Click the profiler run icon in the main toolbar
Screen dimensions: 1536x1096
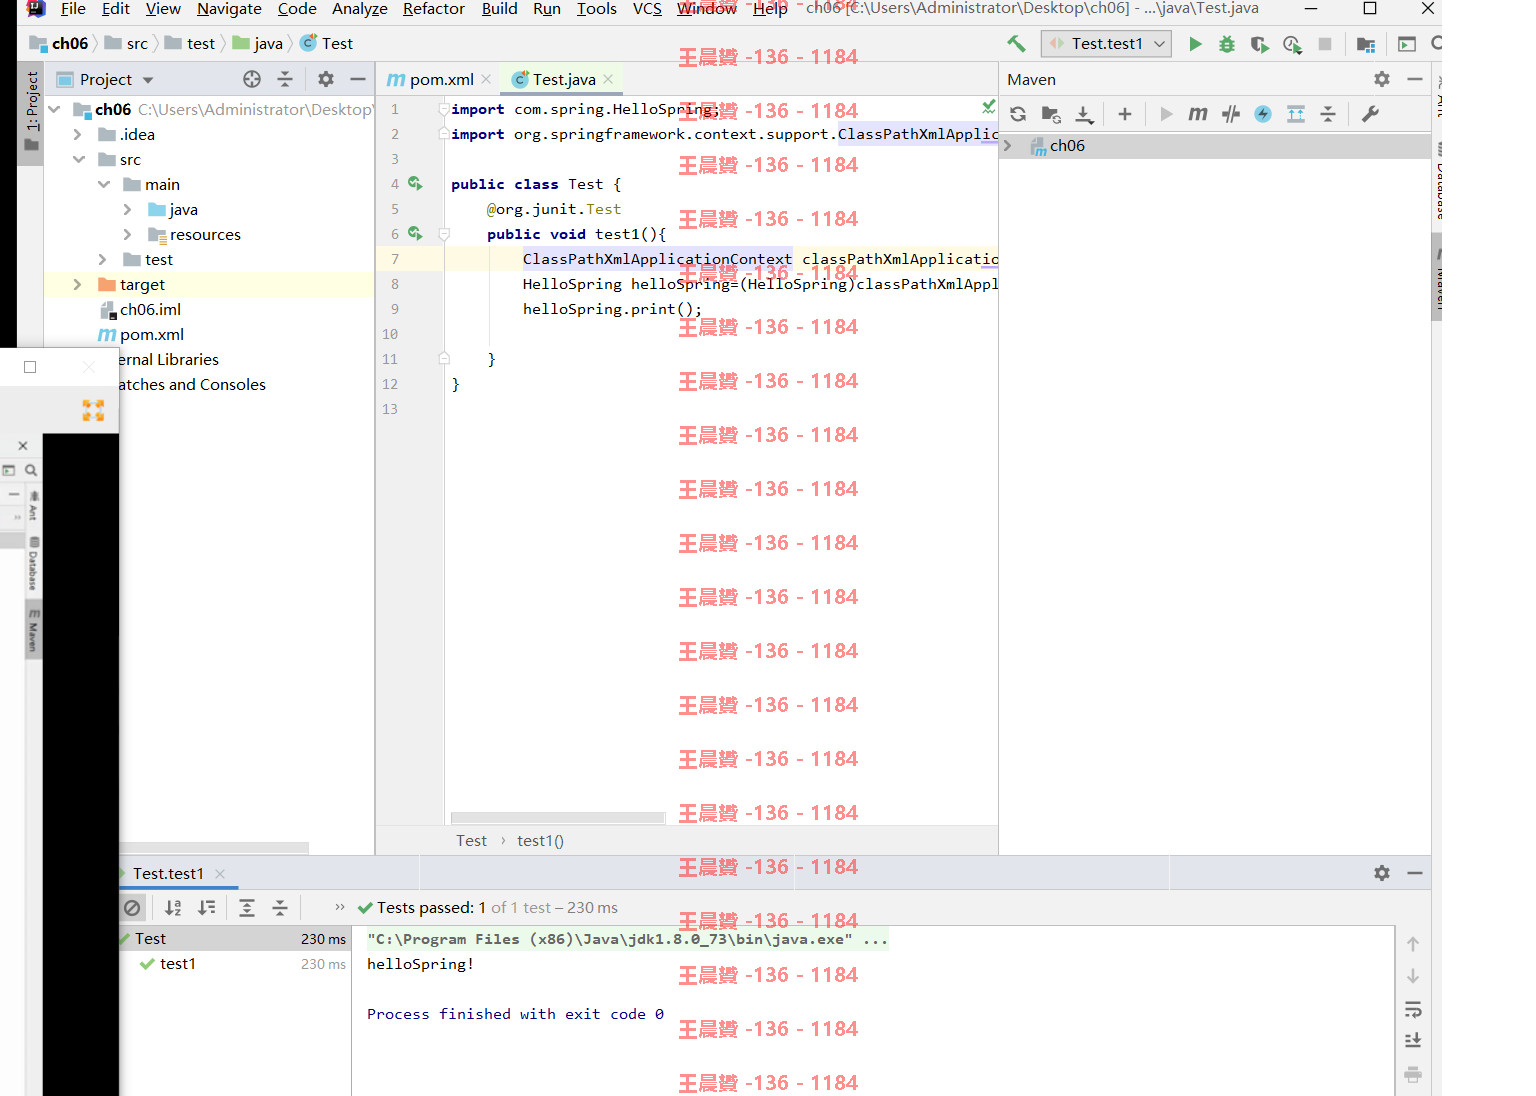tap(1292, 44)
